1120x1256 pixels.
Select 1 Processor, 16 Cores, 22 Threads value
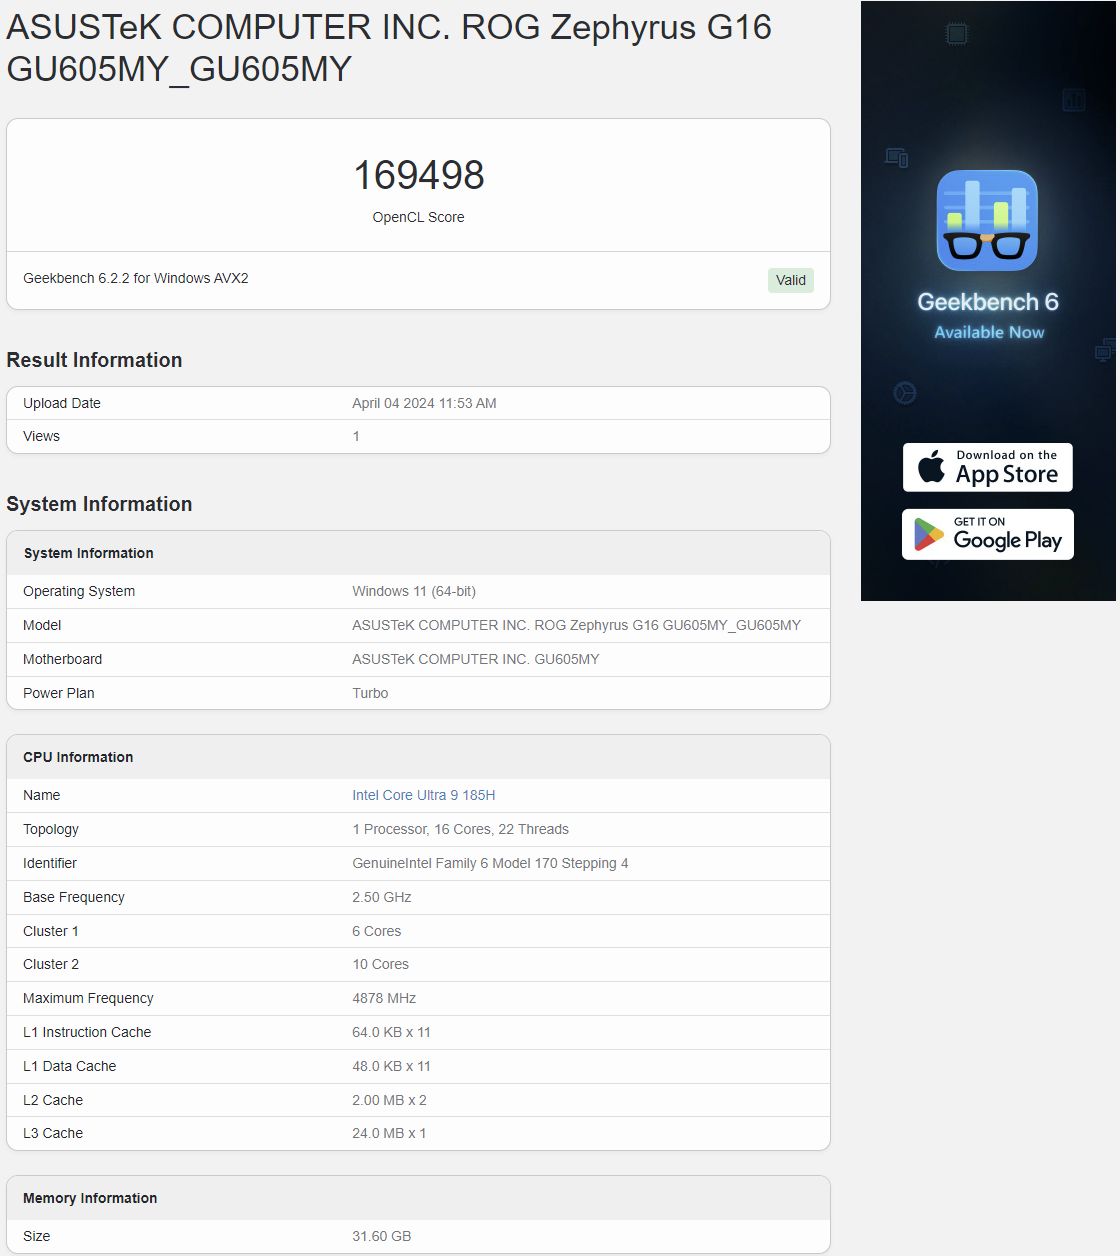click(460, 829)
